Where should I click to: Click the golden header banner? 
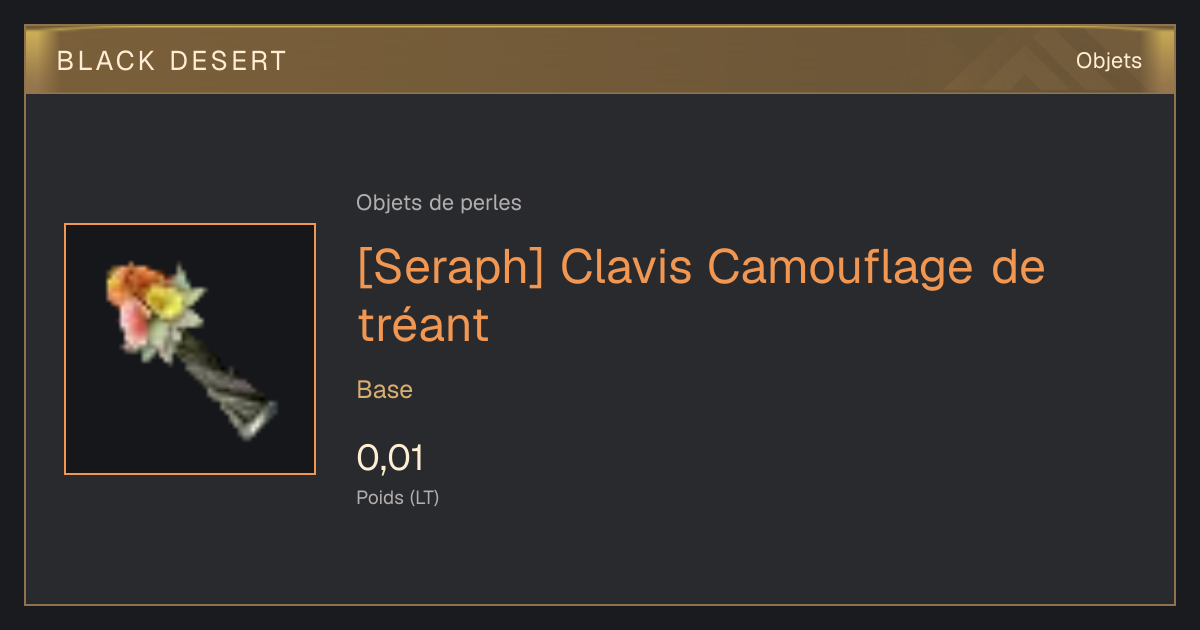click(x=600, y=60)
